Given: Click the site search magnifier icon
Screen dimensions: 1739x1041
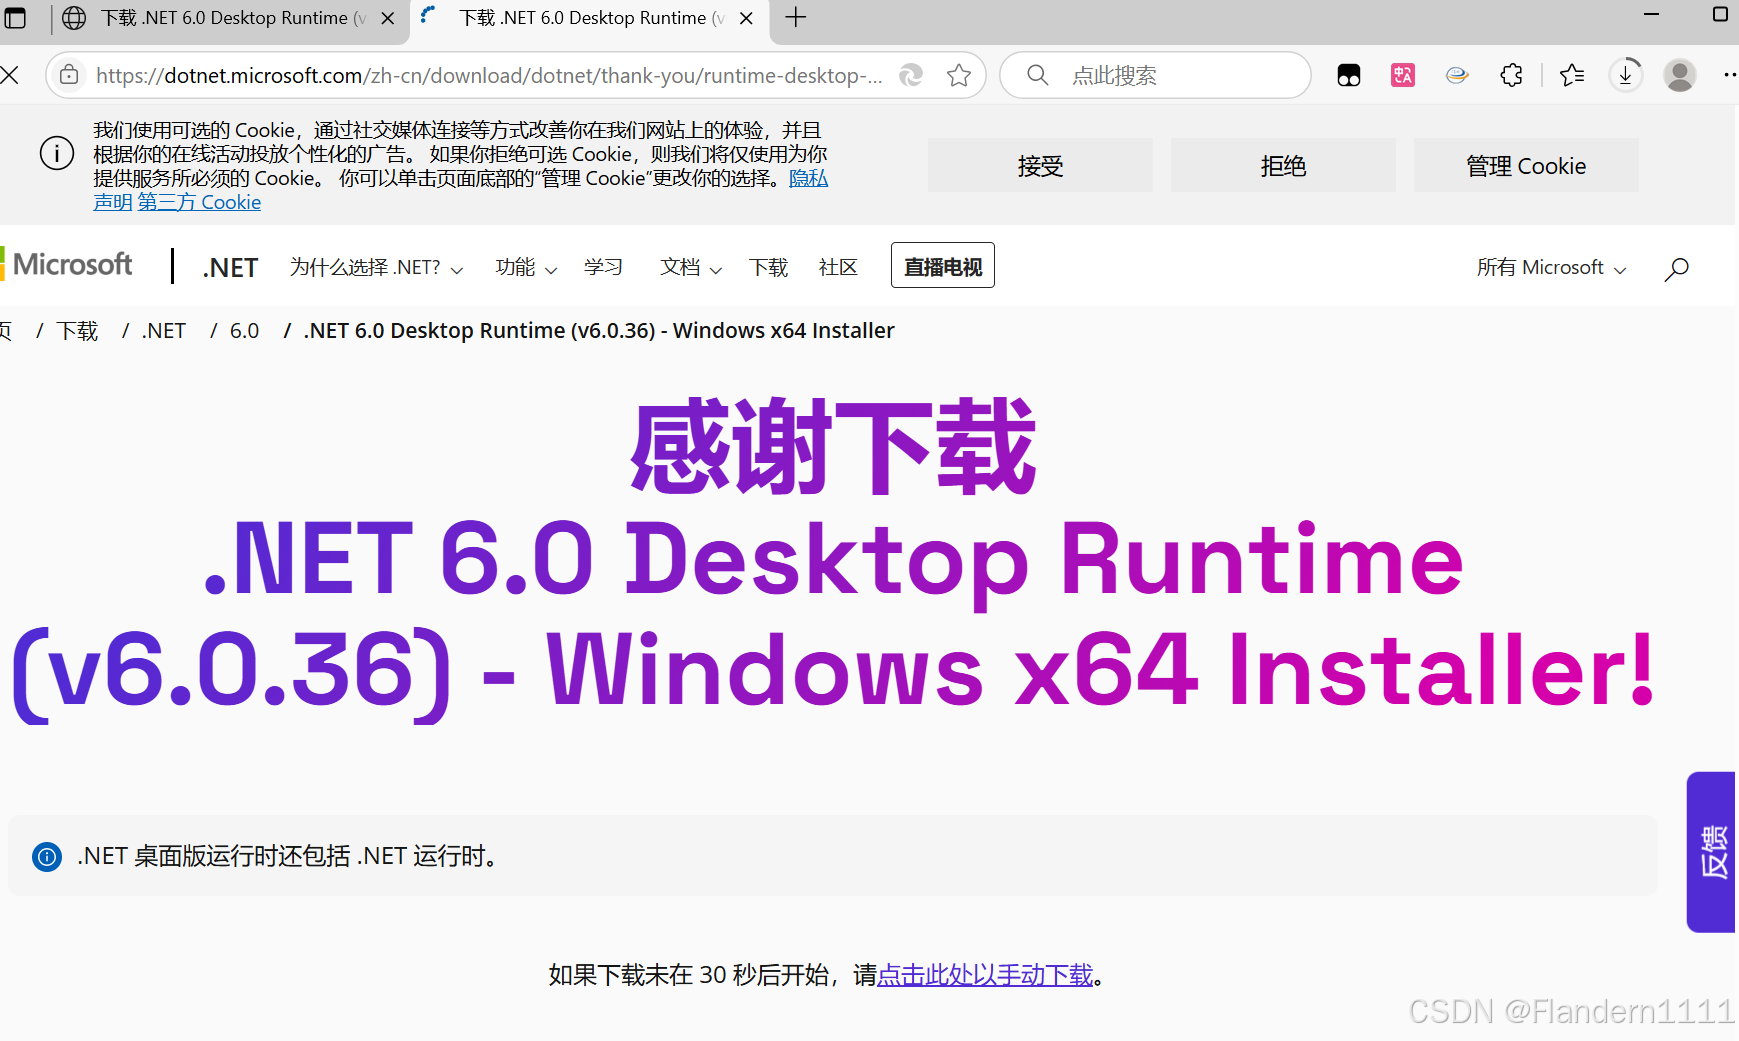Looking at the screenshot, I should tap(1677, 267).
